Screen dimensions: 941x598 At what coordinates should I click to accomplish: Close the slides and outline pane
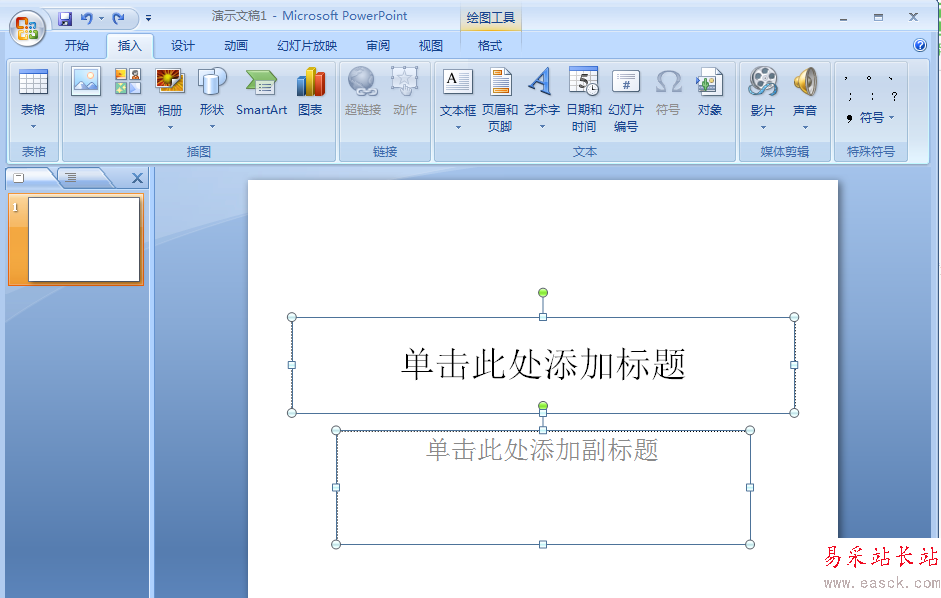tap(137, 178)
